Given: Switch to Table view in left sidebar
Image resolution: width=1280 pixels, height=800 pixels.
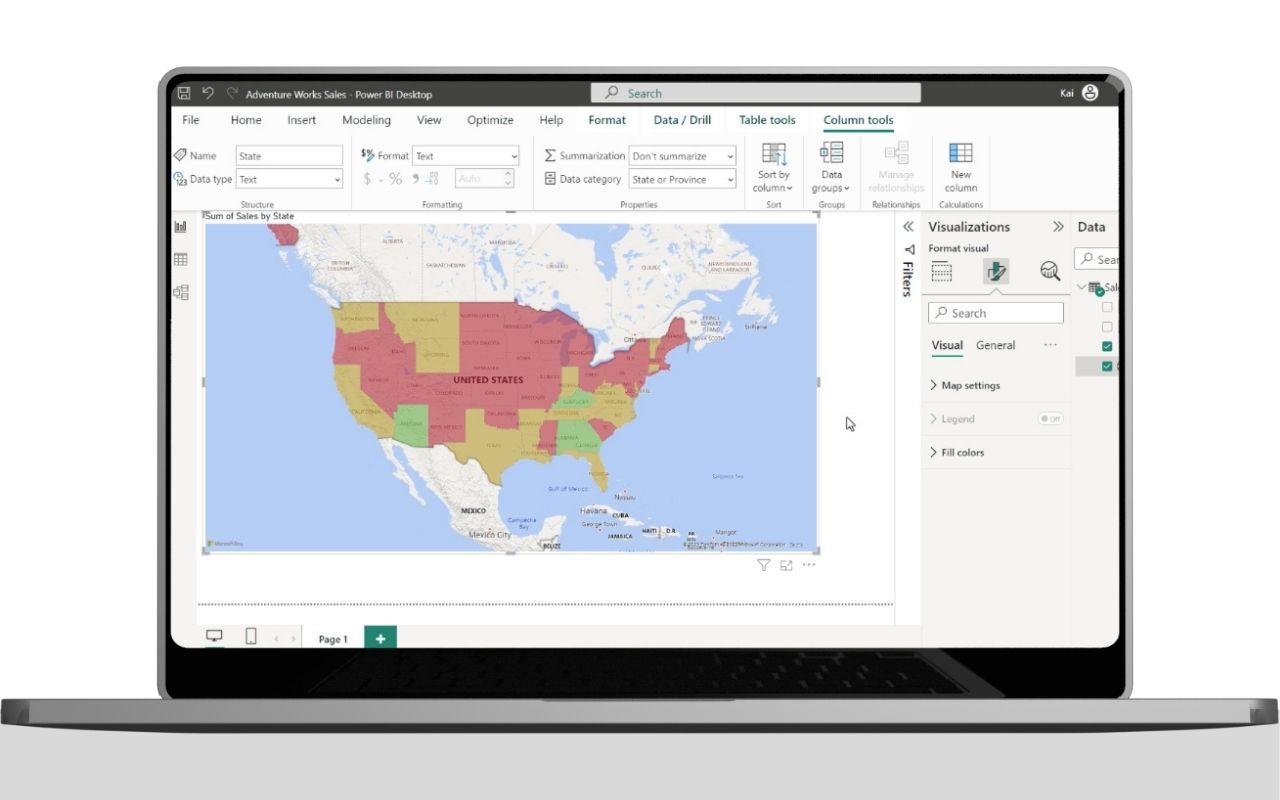Looking at the screenshot, I should tap(180, 259).
